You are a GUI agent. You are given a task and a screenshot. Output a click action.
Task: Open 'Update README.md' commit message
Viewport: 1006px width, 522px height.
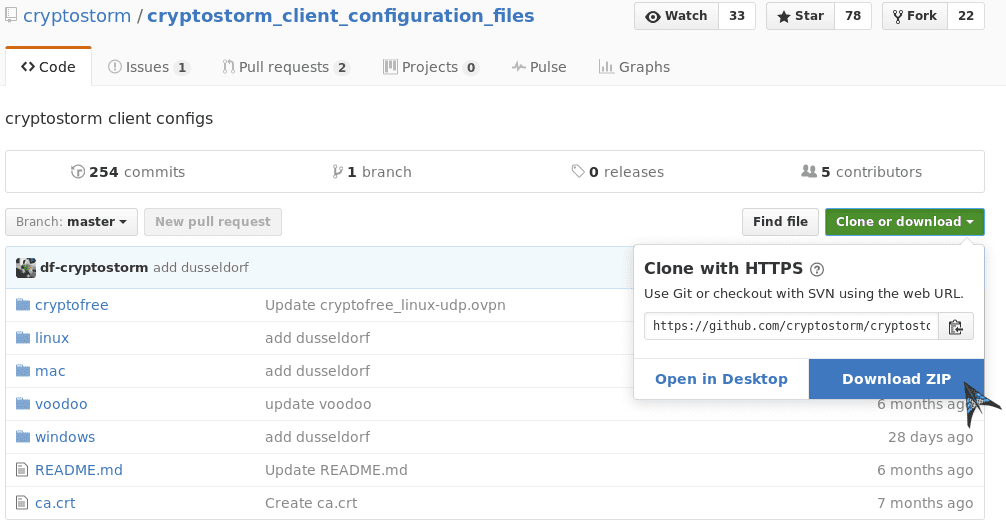[x=336, y=470]
